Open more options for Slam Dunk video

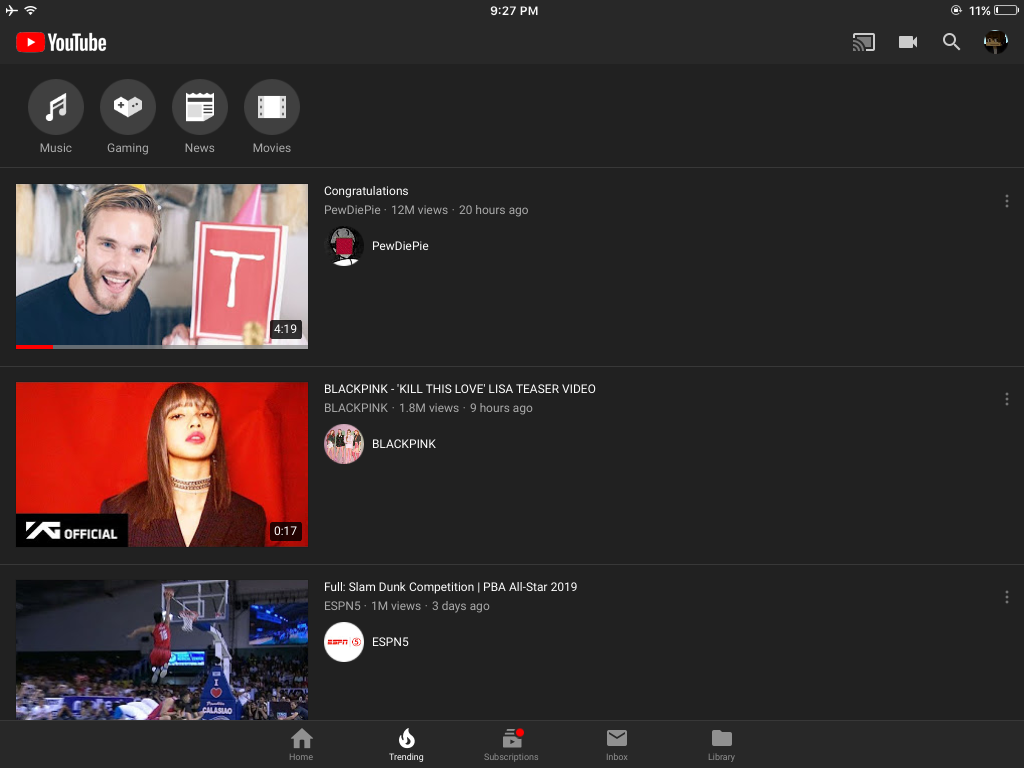coord(1006,597)
